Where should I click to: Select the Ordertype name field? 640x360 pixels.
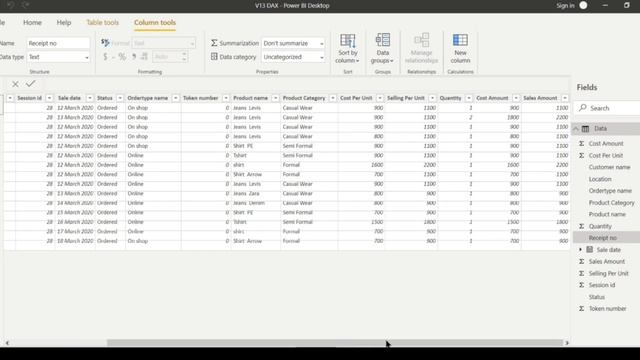coord(610,191)
